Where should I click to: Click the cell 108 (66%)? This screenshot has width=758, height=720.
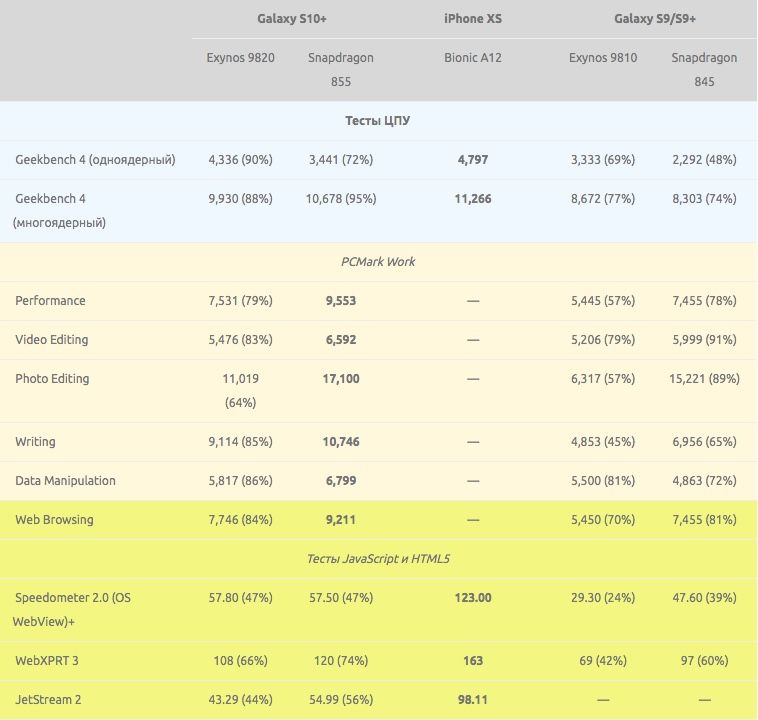tap(240, 661)
